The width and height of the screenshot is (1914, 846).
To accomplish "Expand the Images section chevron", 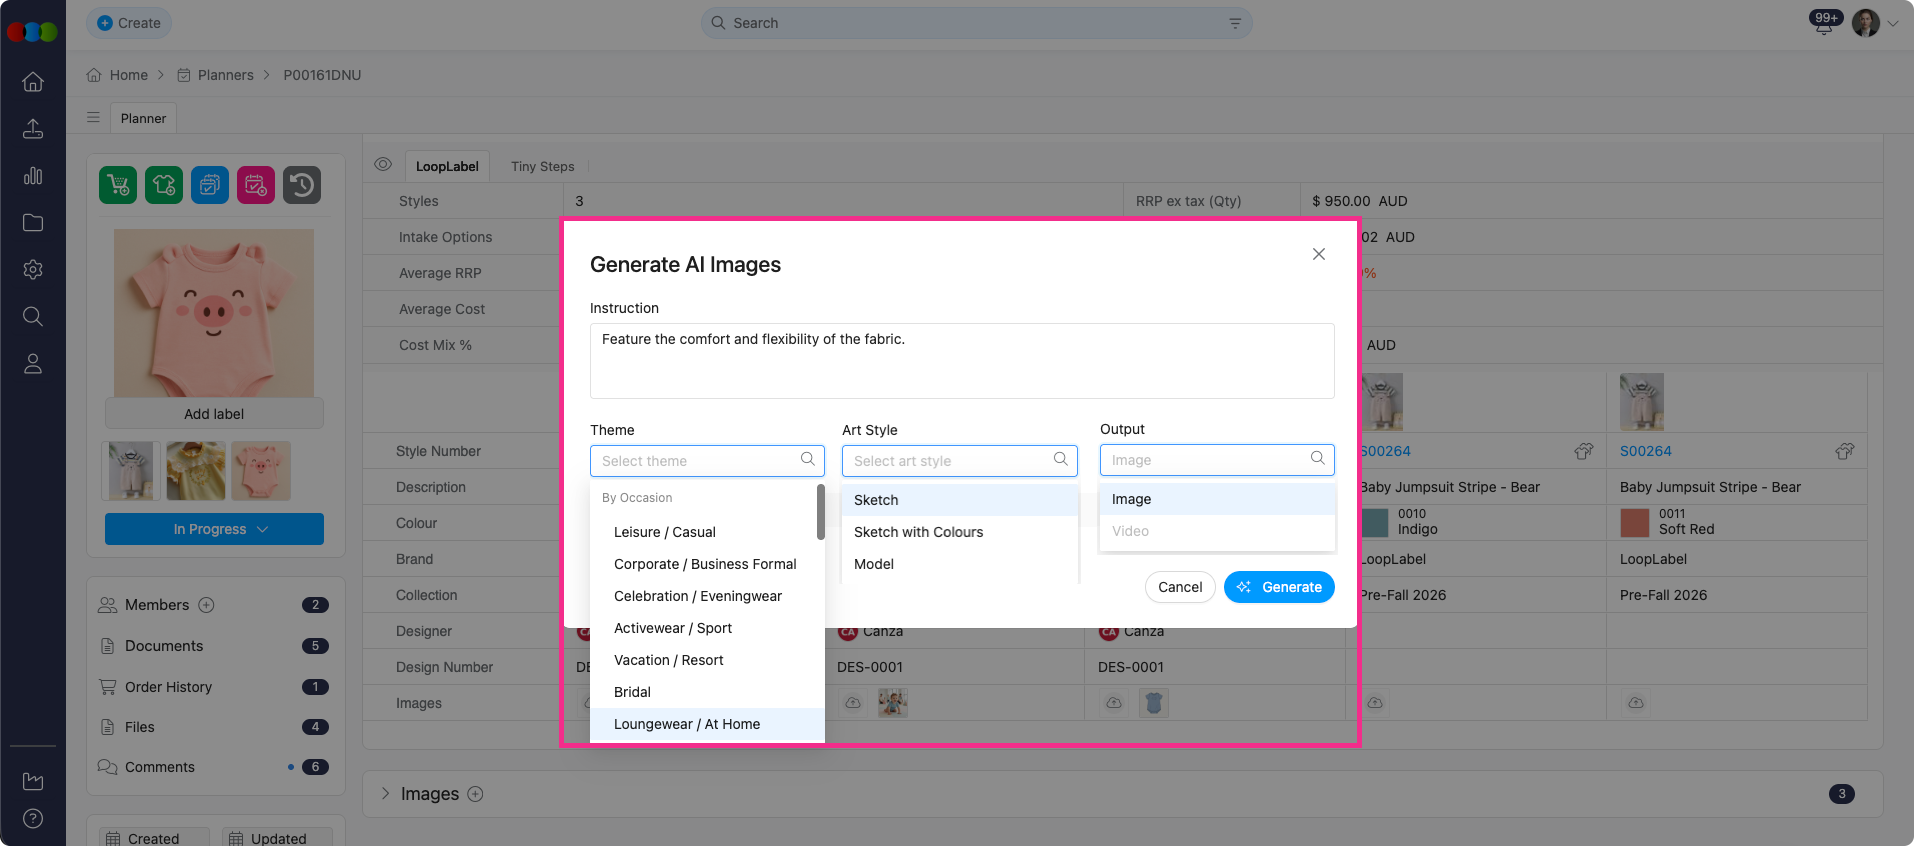I will (385, 794).
